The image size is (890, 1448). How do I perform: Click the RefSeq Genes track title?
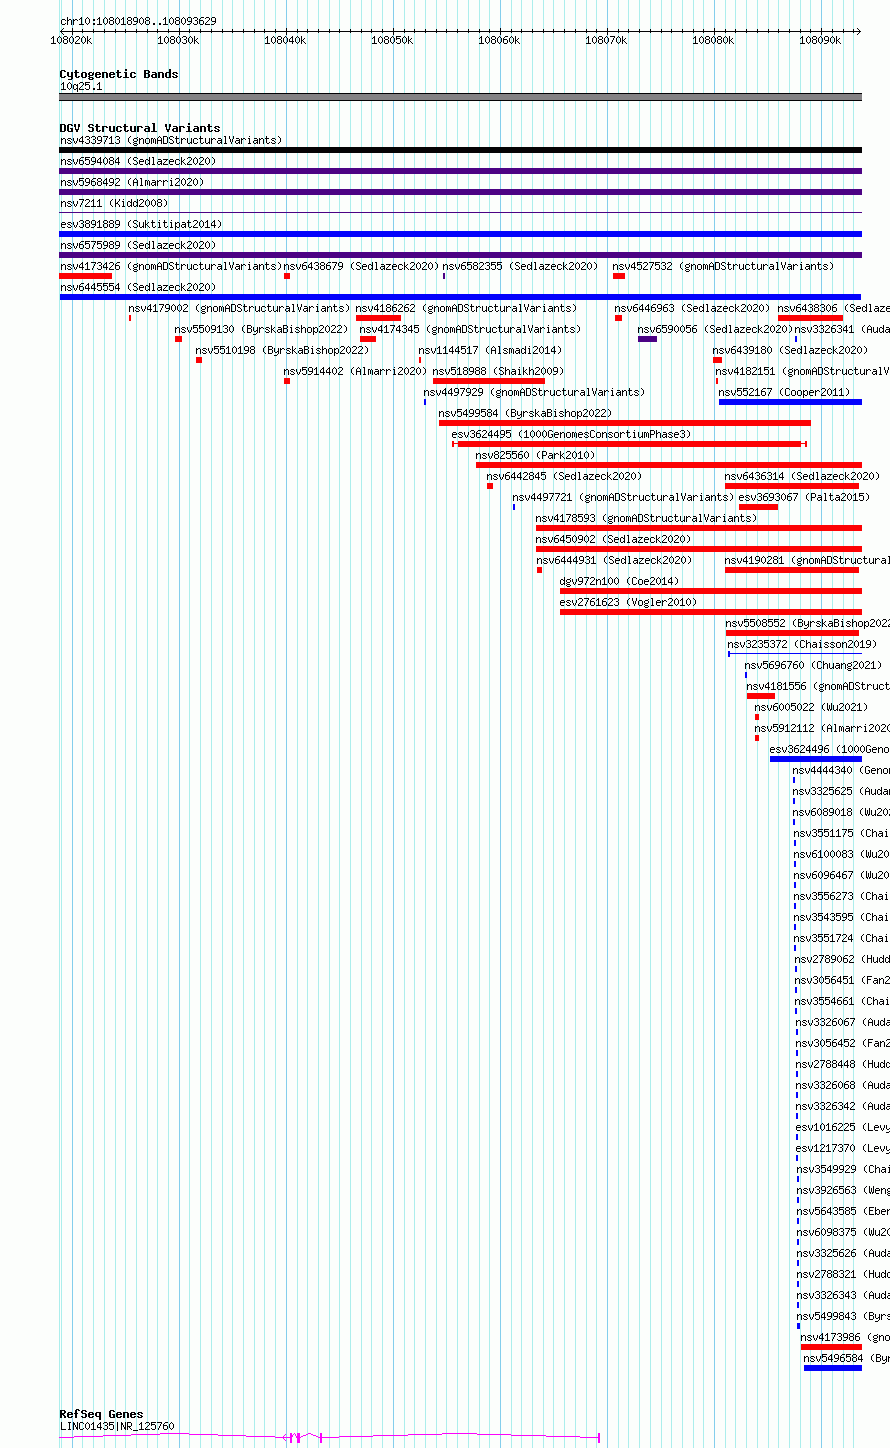[101, 1414]
